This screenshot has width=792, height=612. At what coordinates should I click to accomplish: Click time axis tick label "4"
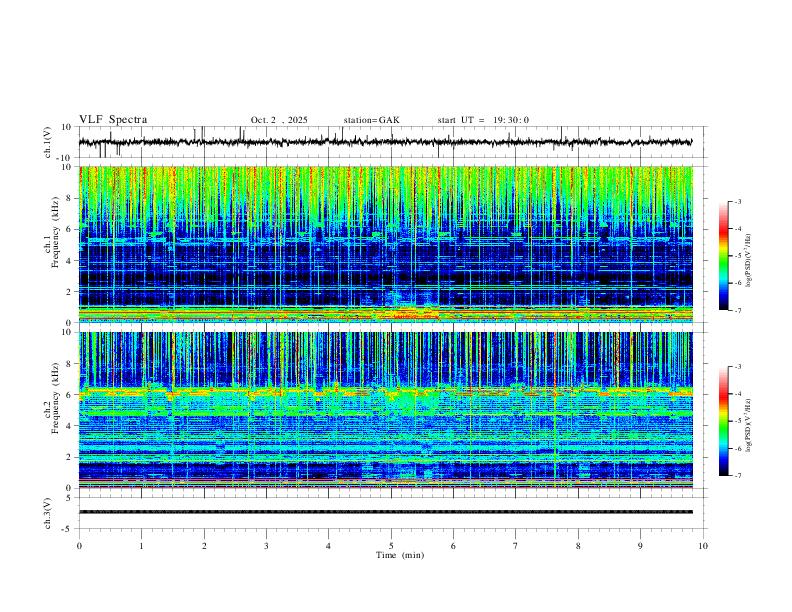(x=328, y=546)
